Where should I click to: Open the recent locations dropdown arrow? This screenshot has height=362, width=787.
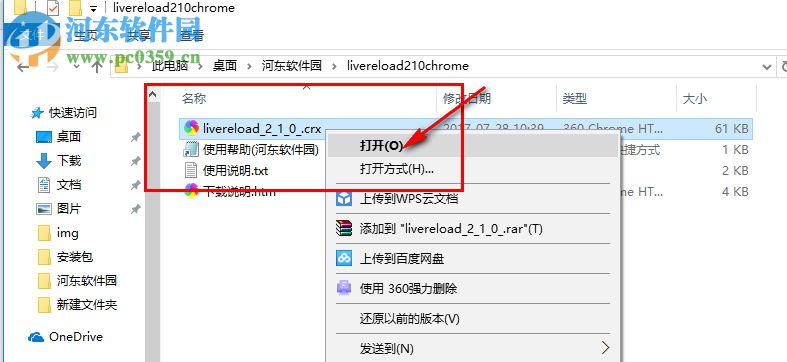point(76,66)
